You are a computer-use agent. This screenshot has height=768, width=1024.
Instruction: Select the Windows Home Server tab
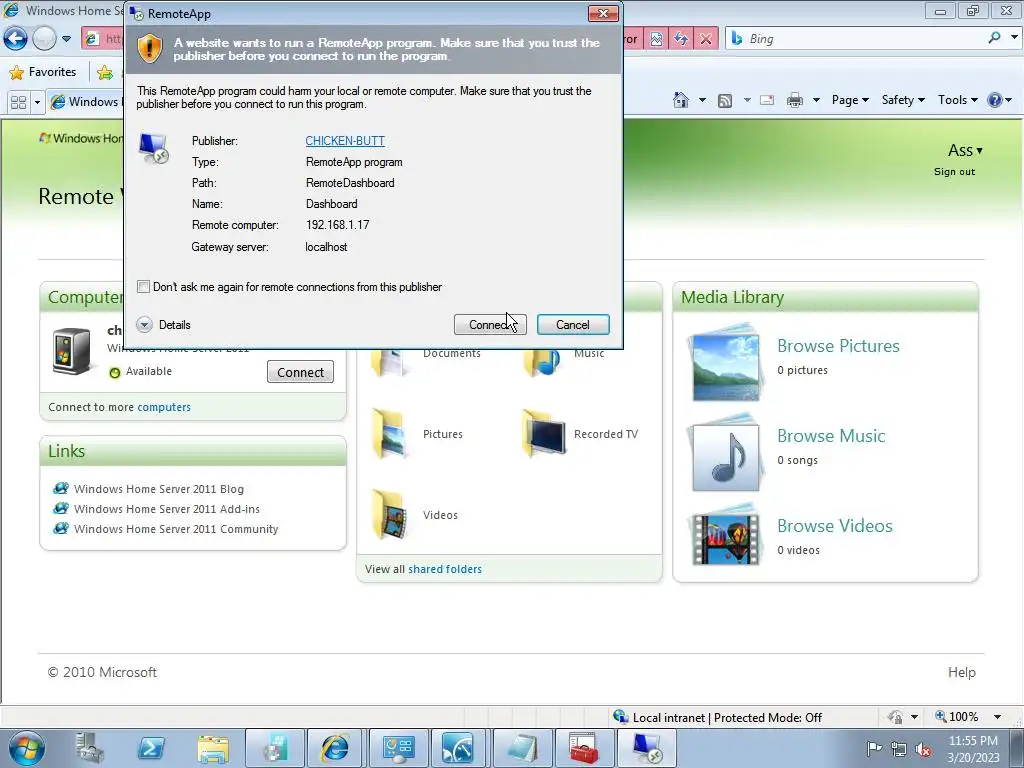pos(86,101)
